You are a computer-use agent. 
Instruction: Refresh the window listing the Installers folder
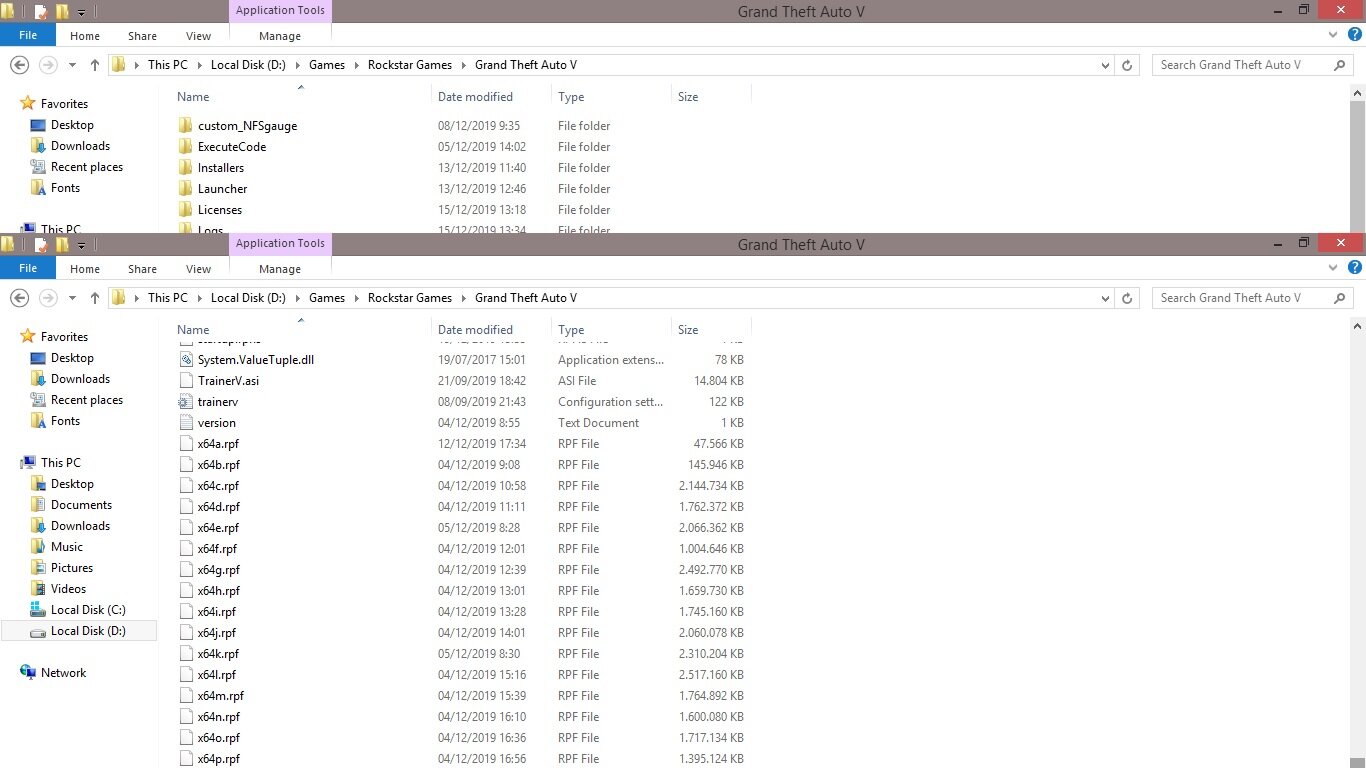[x=1127, y=65]
